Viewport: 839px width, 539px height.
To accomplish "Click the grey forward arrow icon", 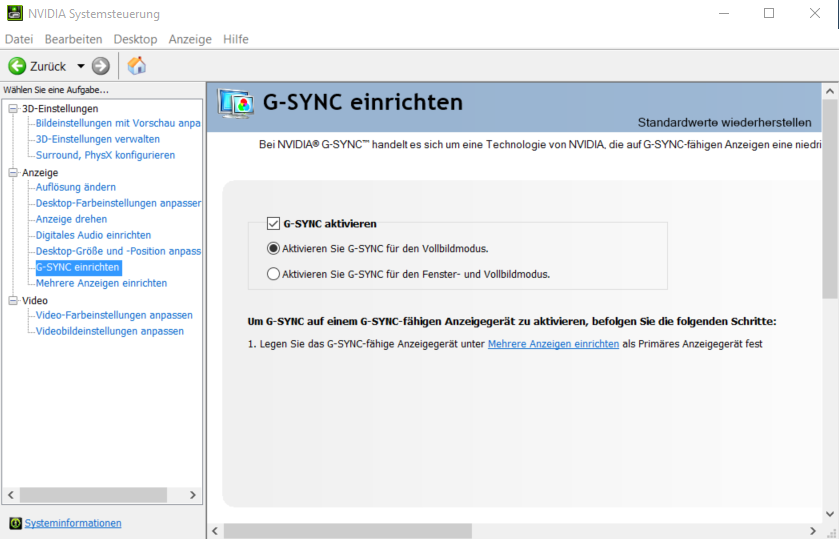I will point(101,66).
